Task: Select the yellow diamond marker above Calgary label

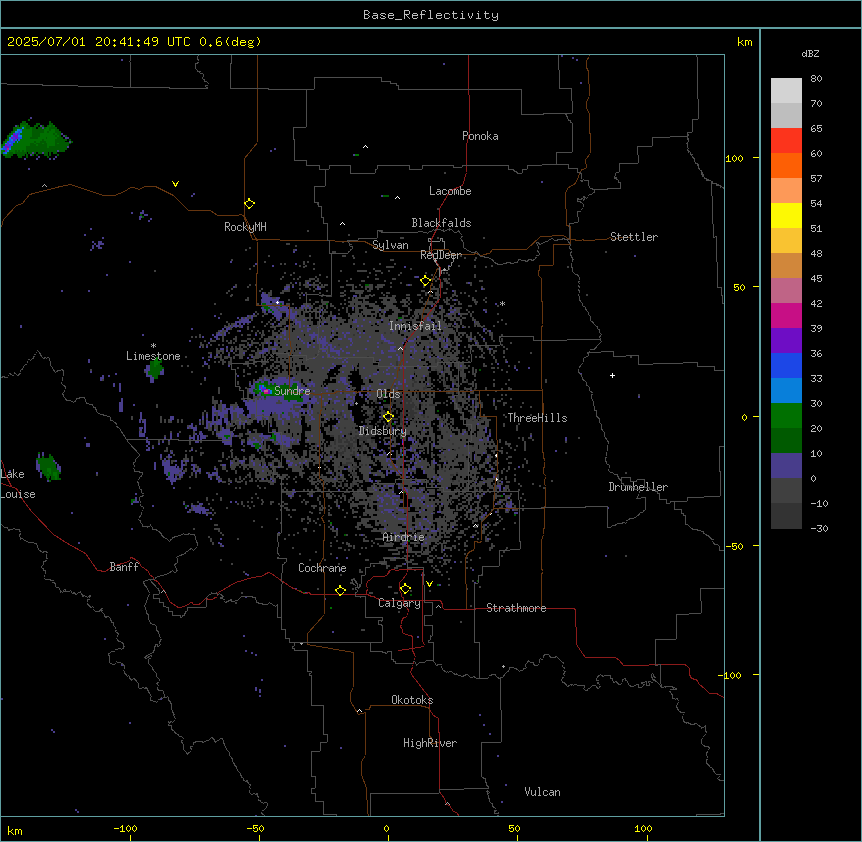Action: point(405,589)
